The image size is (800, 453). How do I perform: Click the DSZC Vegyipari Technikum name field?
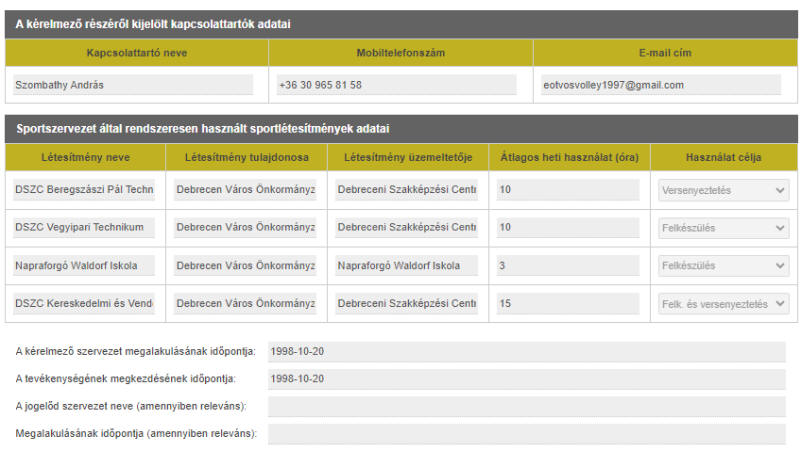(84, 228)
